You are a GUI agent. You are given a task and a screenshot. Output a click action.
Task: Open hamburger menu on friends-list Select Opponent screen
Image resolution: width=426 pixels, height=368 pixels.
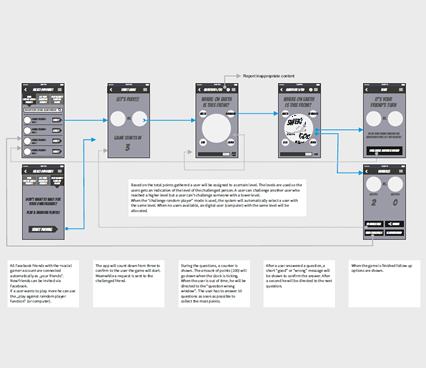point(60,89)
